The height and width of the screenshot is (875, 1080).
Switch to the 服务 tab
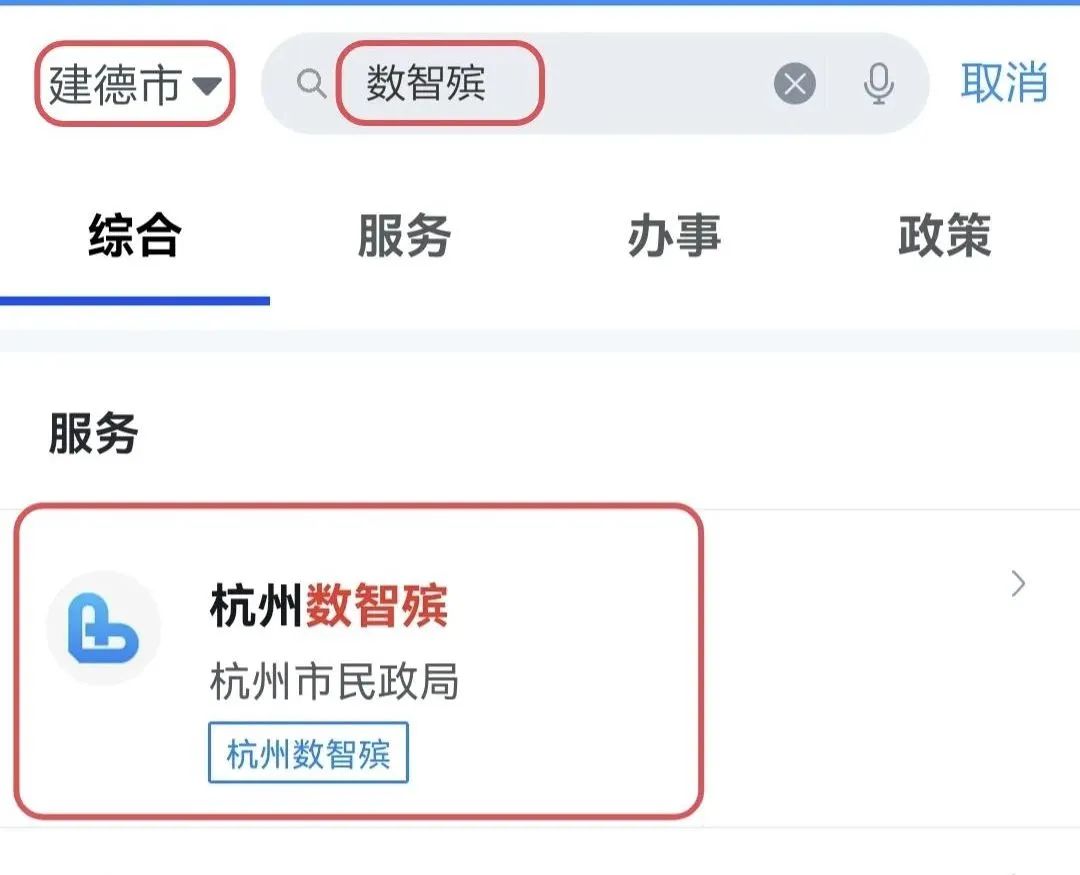click(405, 237)
